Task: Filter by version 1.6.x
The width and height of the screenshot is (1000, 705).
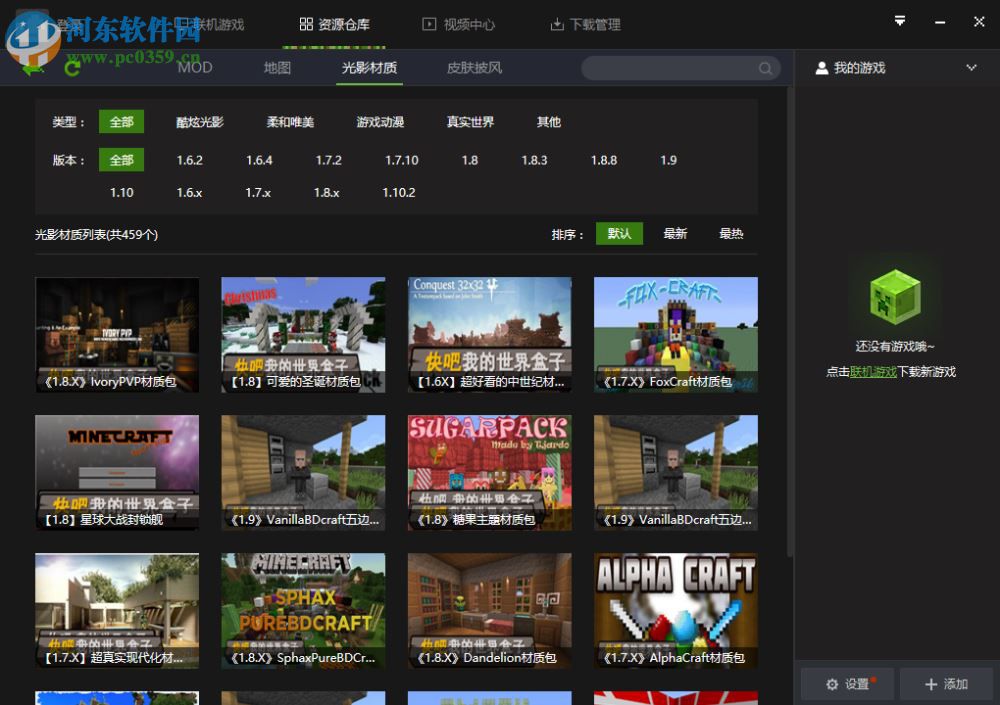Action: coord(189,192)
